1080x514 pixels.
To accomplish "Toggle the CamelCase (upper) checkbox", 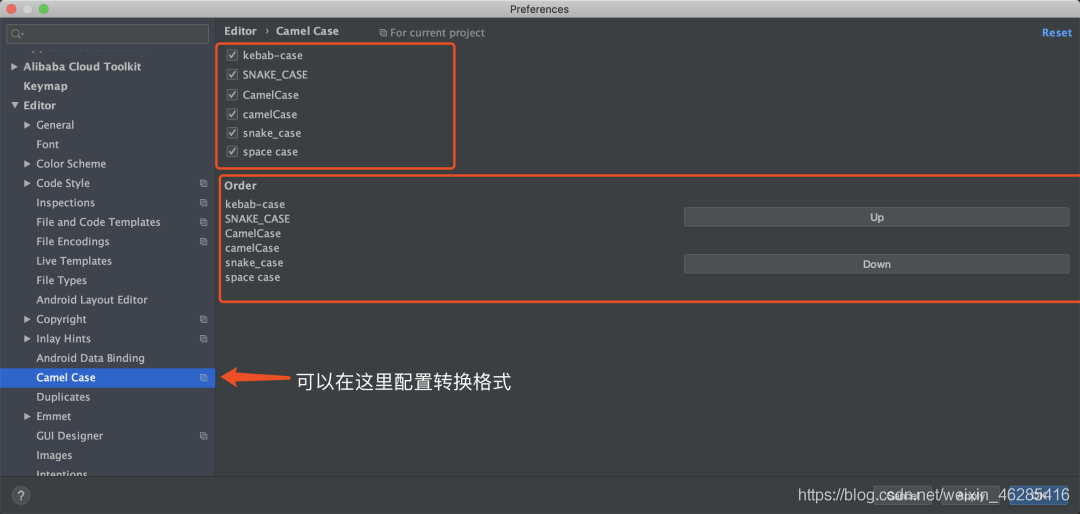I will [x=232, y=94].
